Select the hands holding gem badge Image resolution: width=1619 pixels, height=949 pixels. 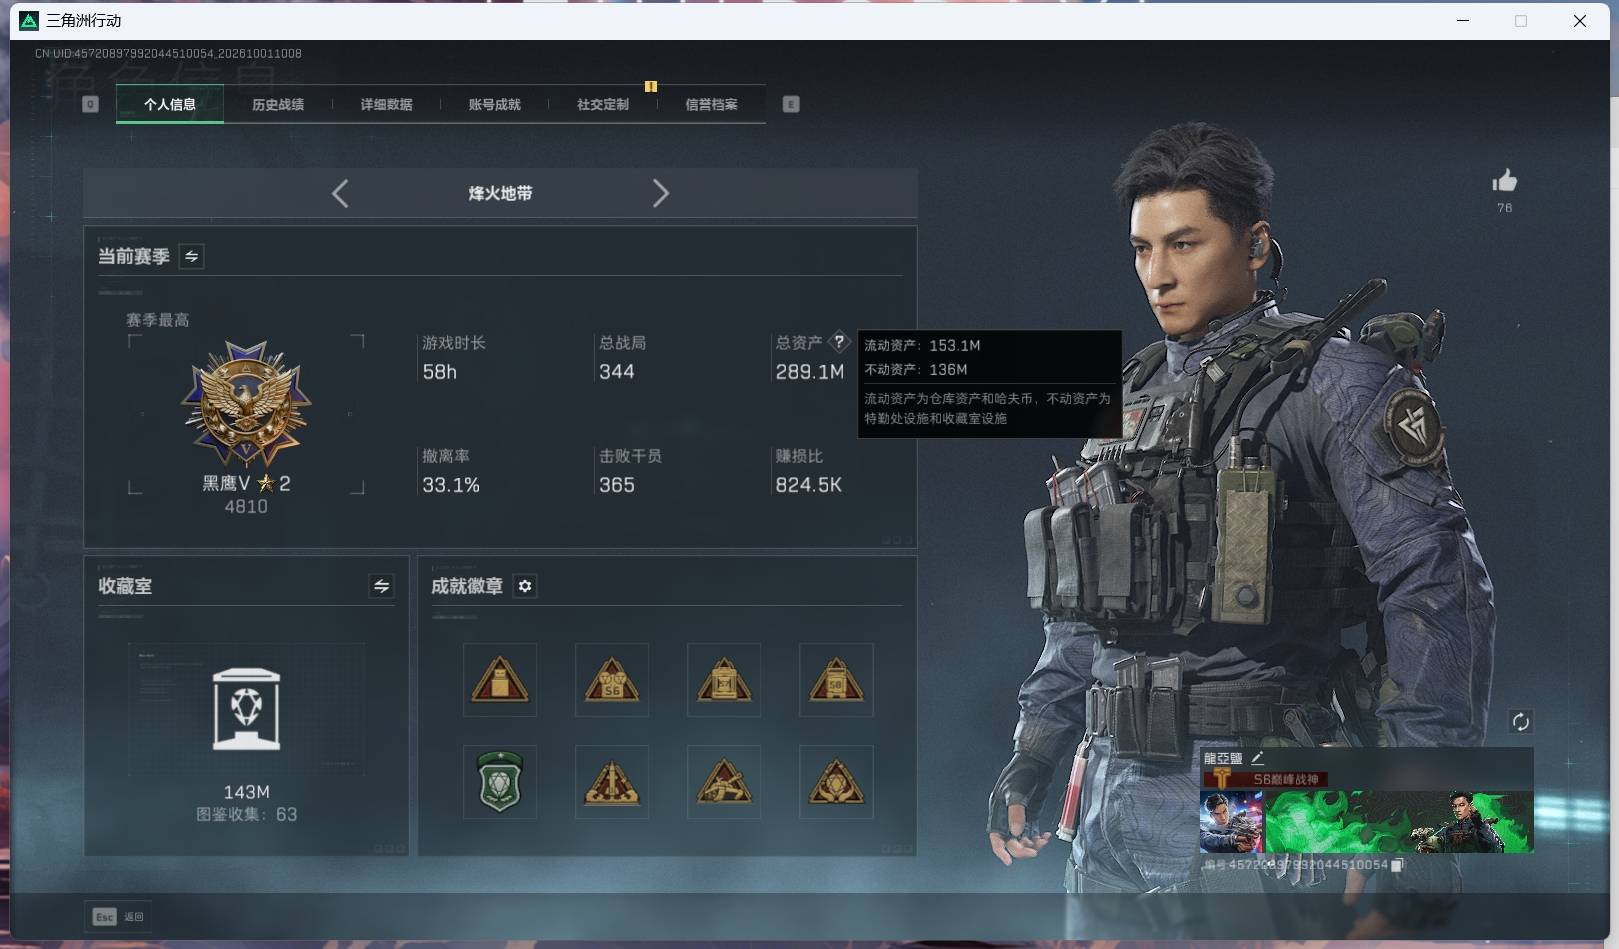[836, 782]
